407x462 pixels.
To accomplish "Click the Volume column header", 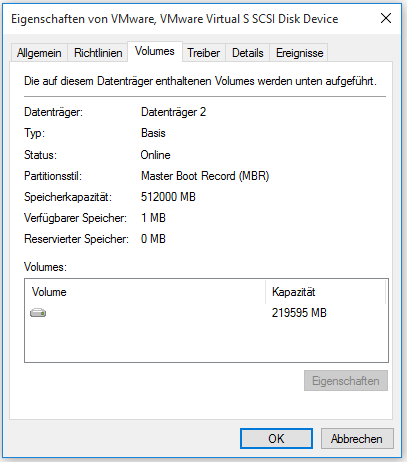I will 145,292.
